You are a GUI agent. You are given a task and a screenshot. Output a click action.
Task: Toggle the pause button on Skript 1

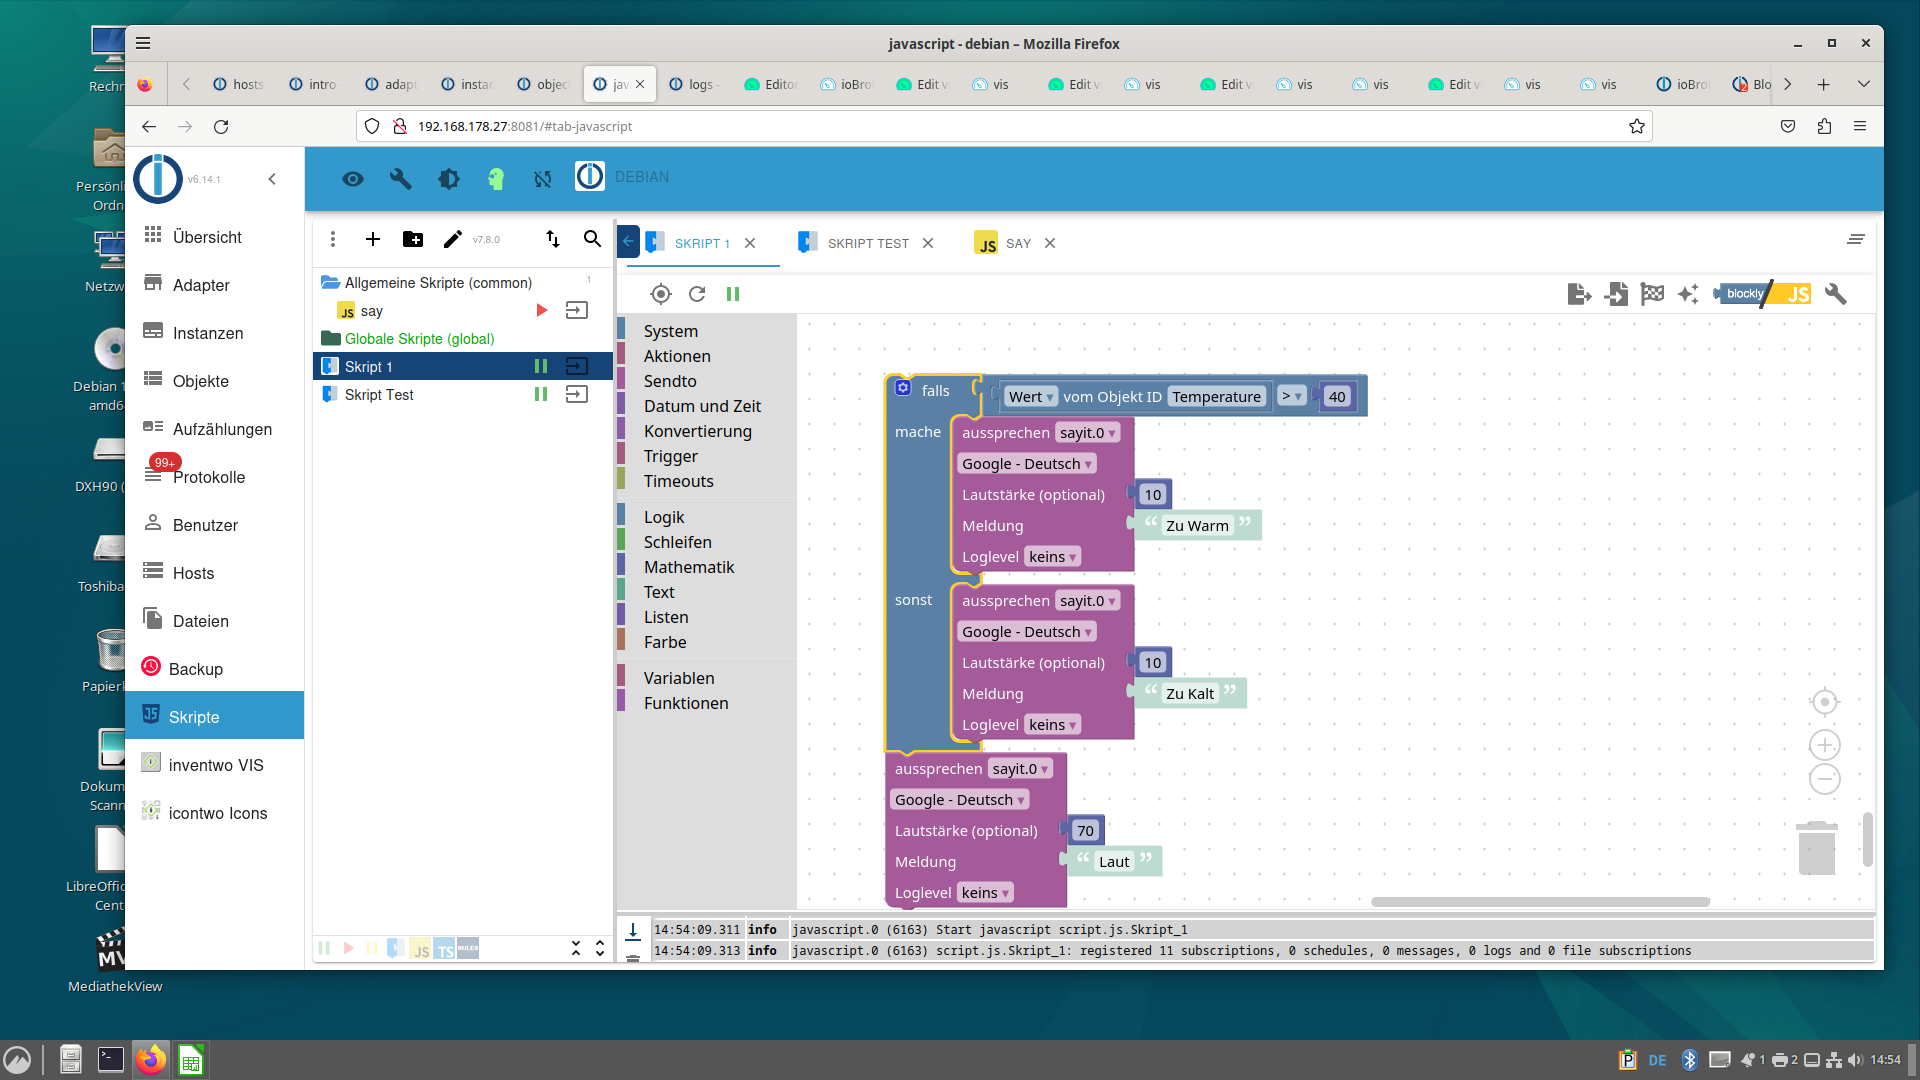pyautogui.click(x=542, y=367)
